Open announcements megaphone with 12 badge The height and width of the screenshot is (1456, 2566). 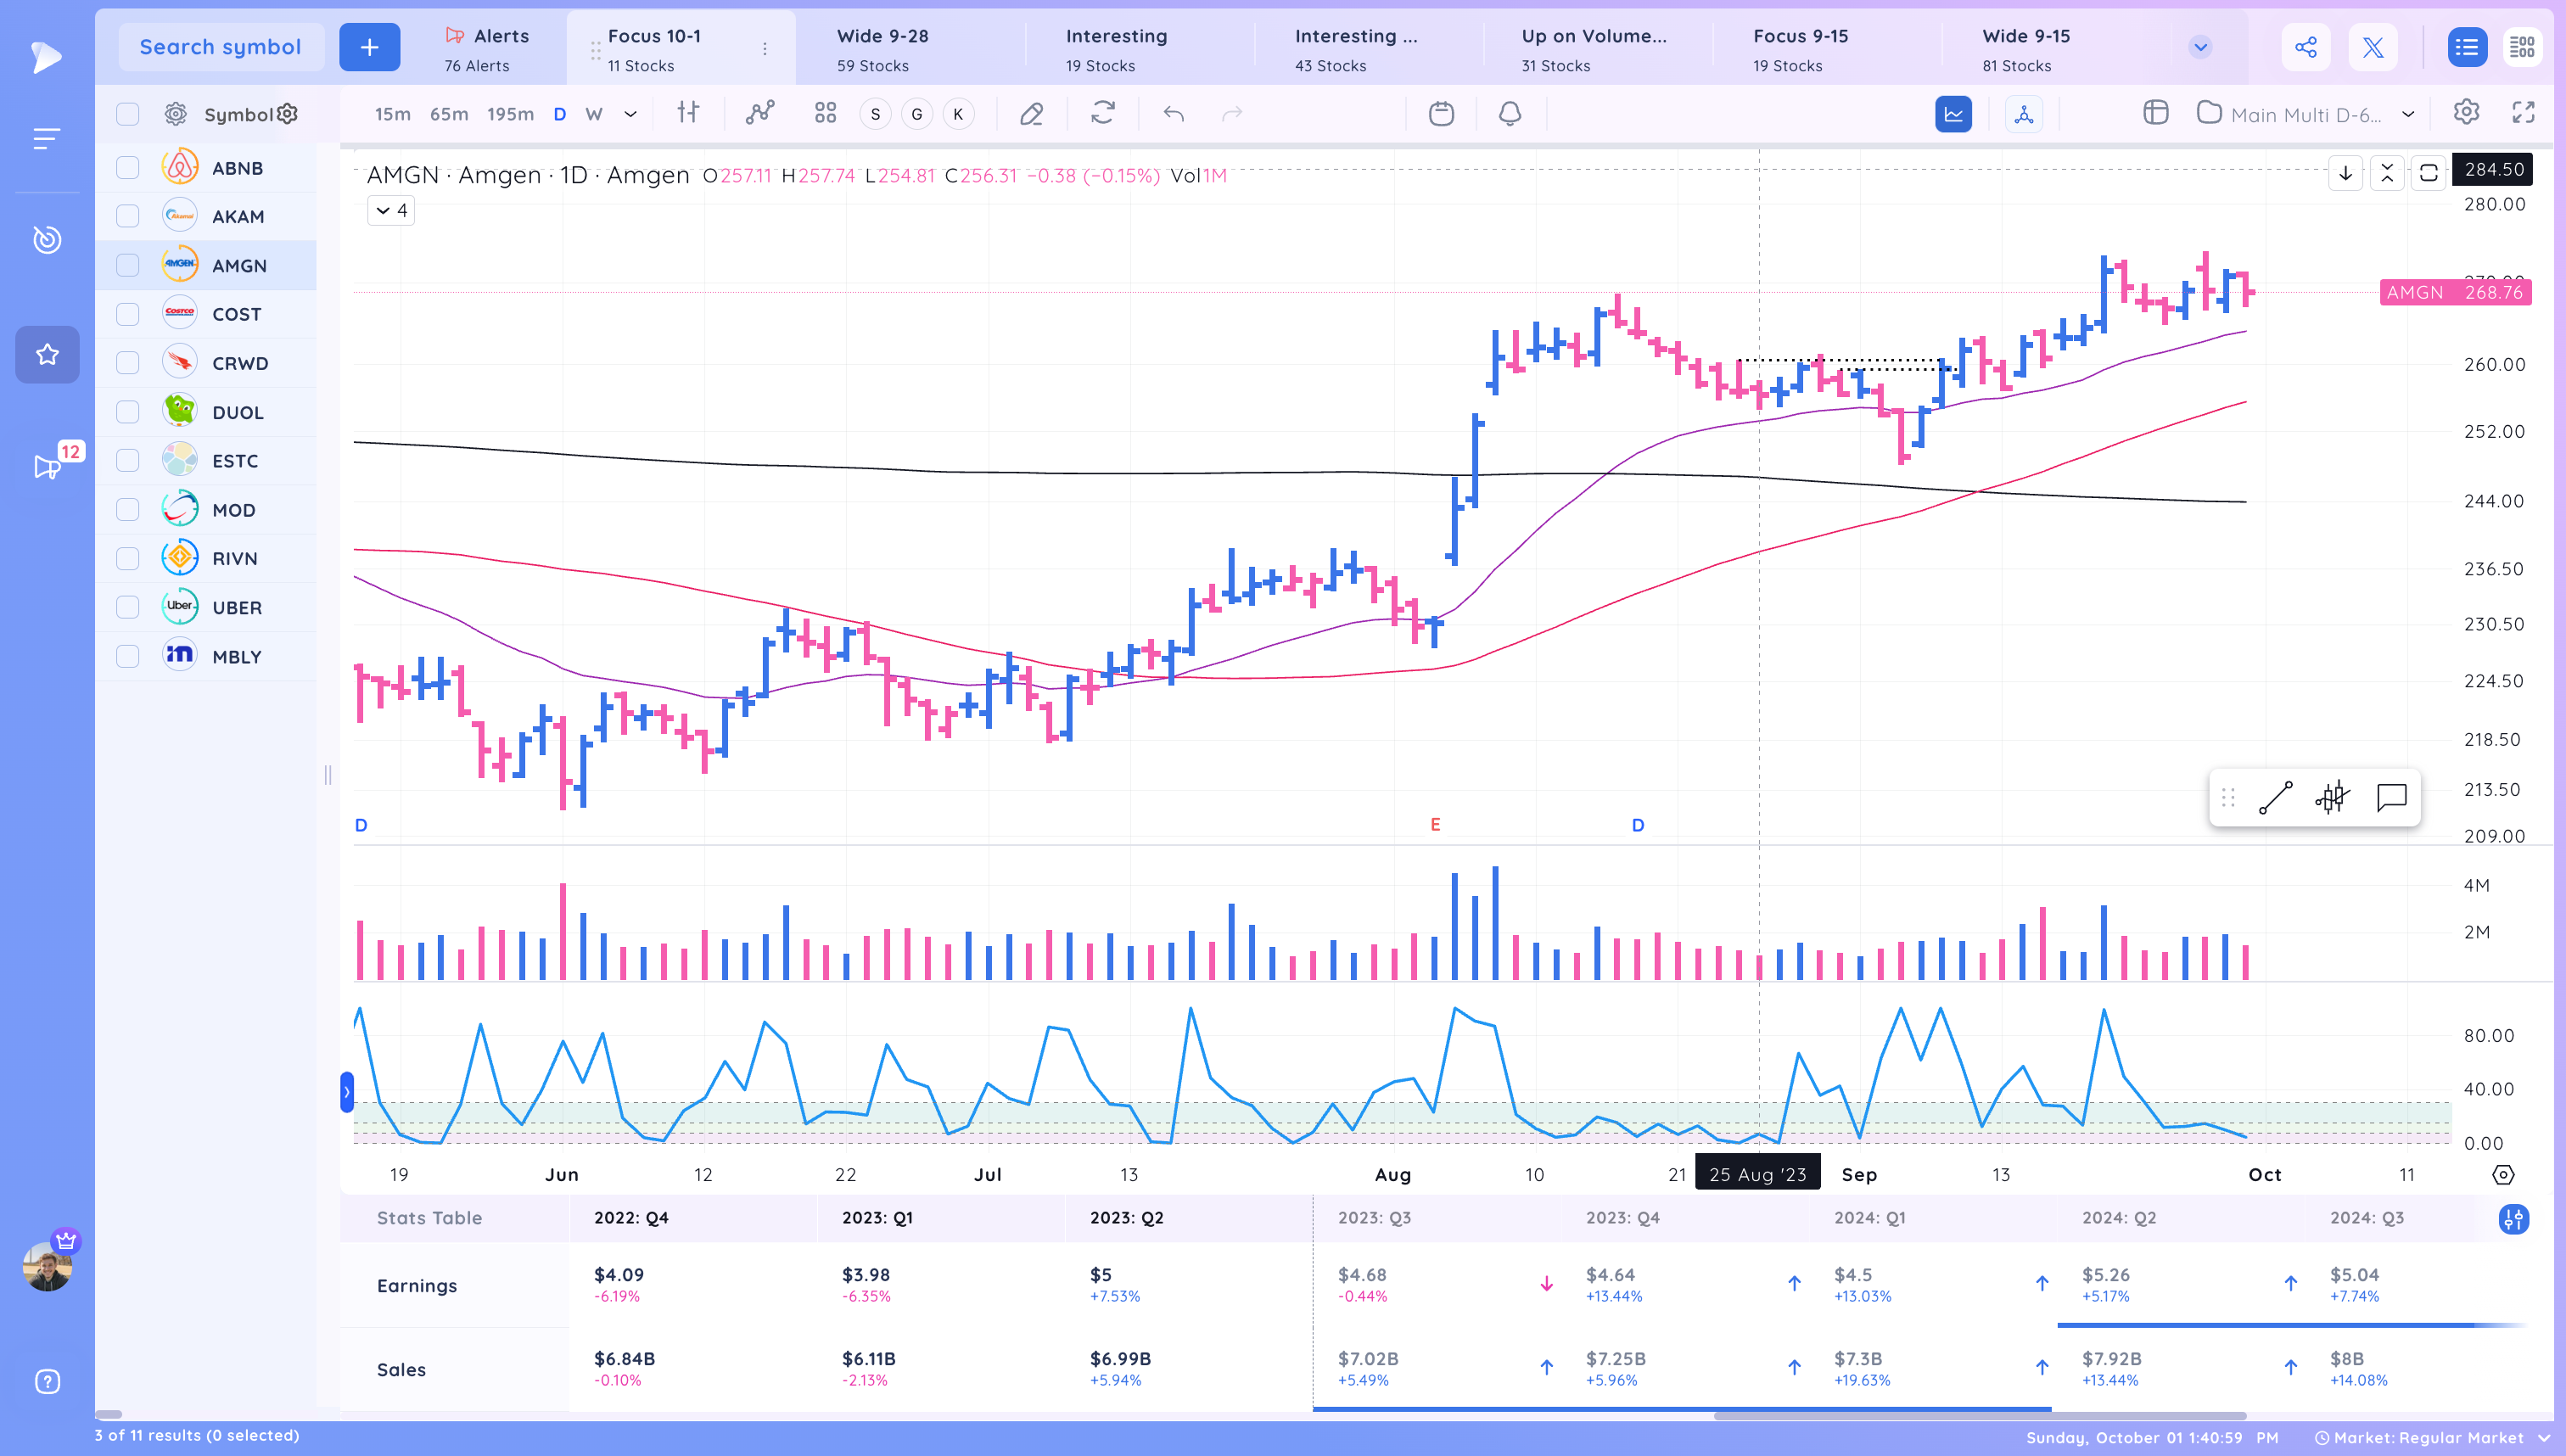(47, 466)
